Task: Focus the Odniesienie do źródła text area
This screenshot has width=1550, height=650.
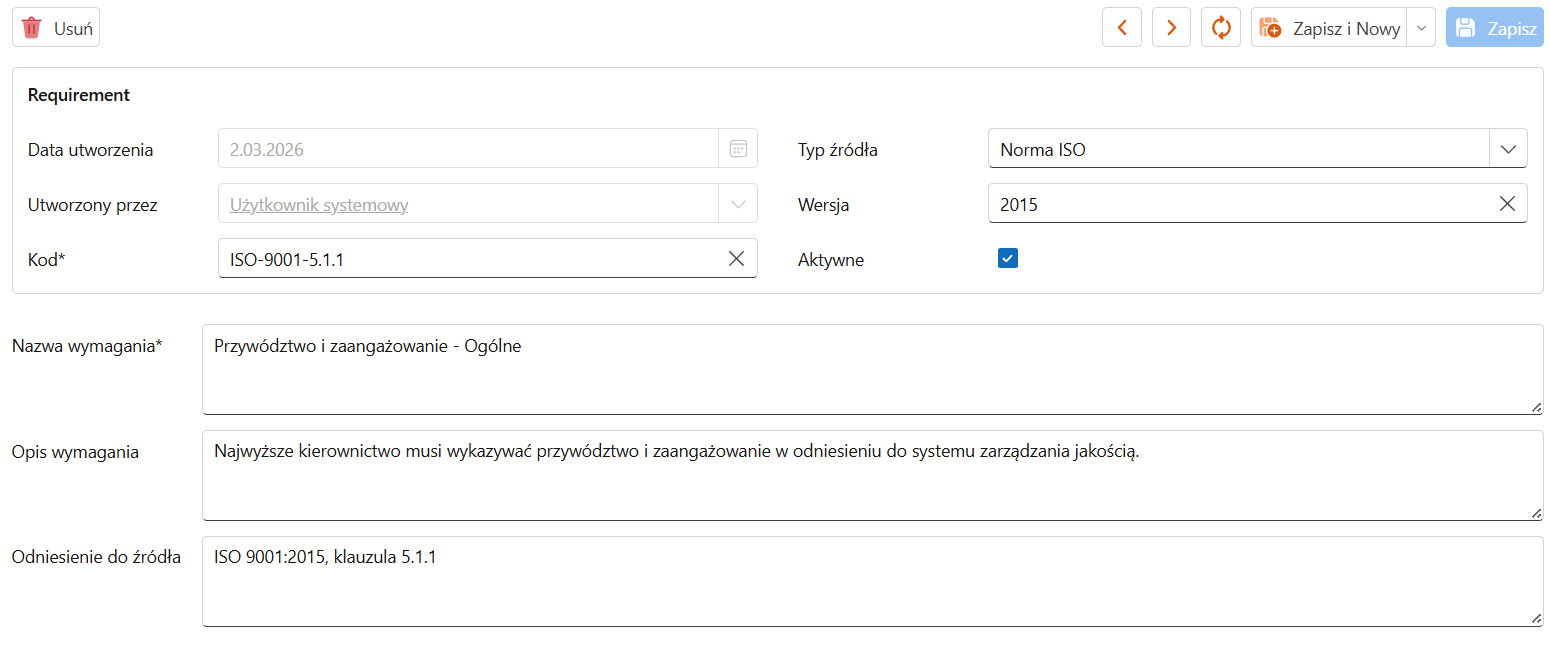Action: (x=873, y=581)
